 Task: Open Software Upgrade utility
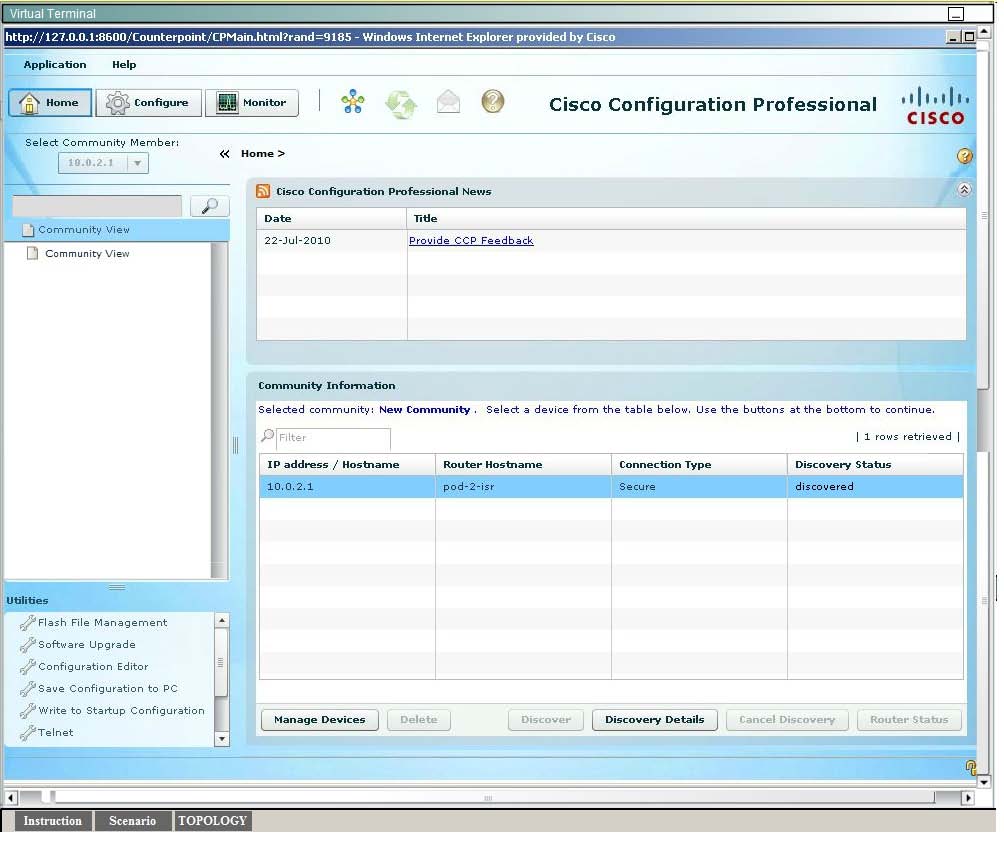(86, 644)
